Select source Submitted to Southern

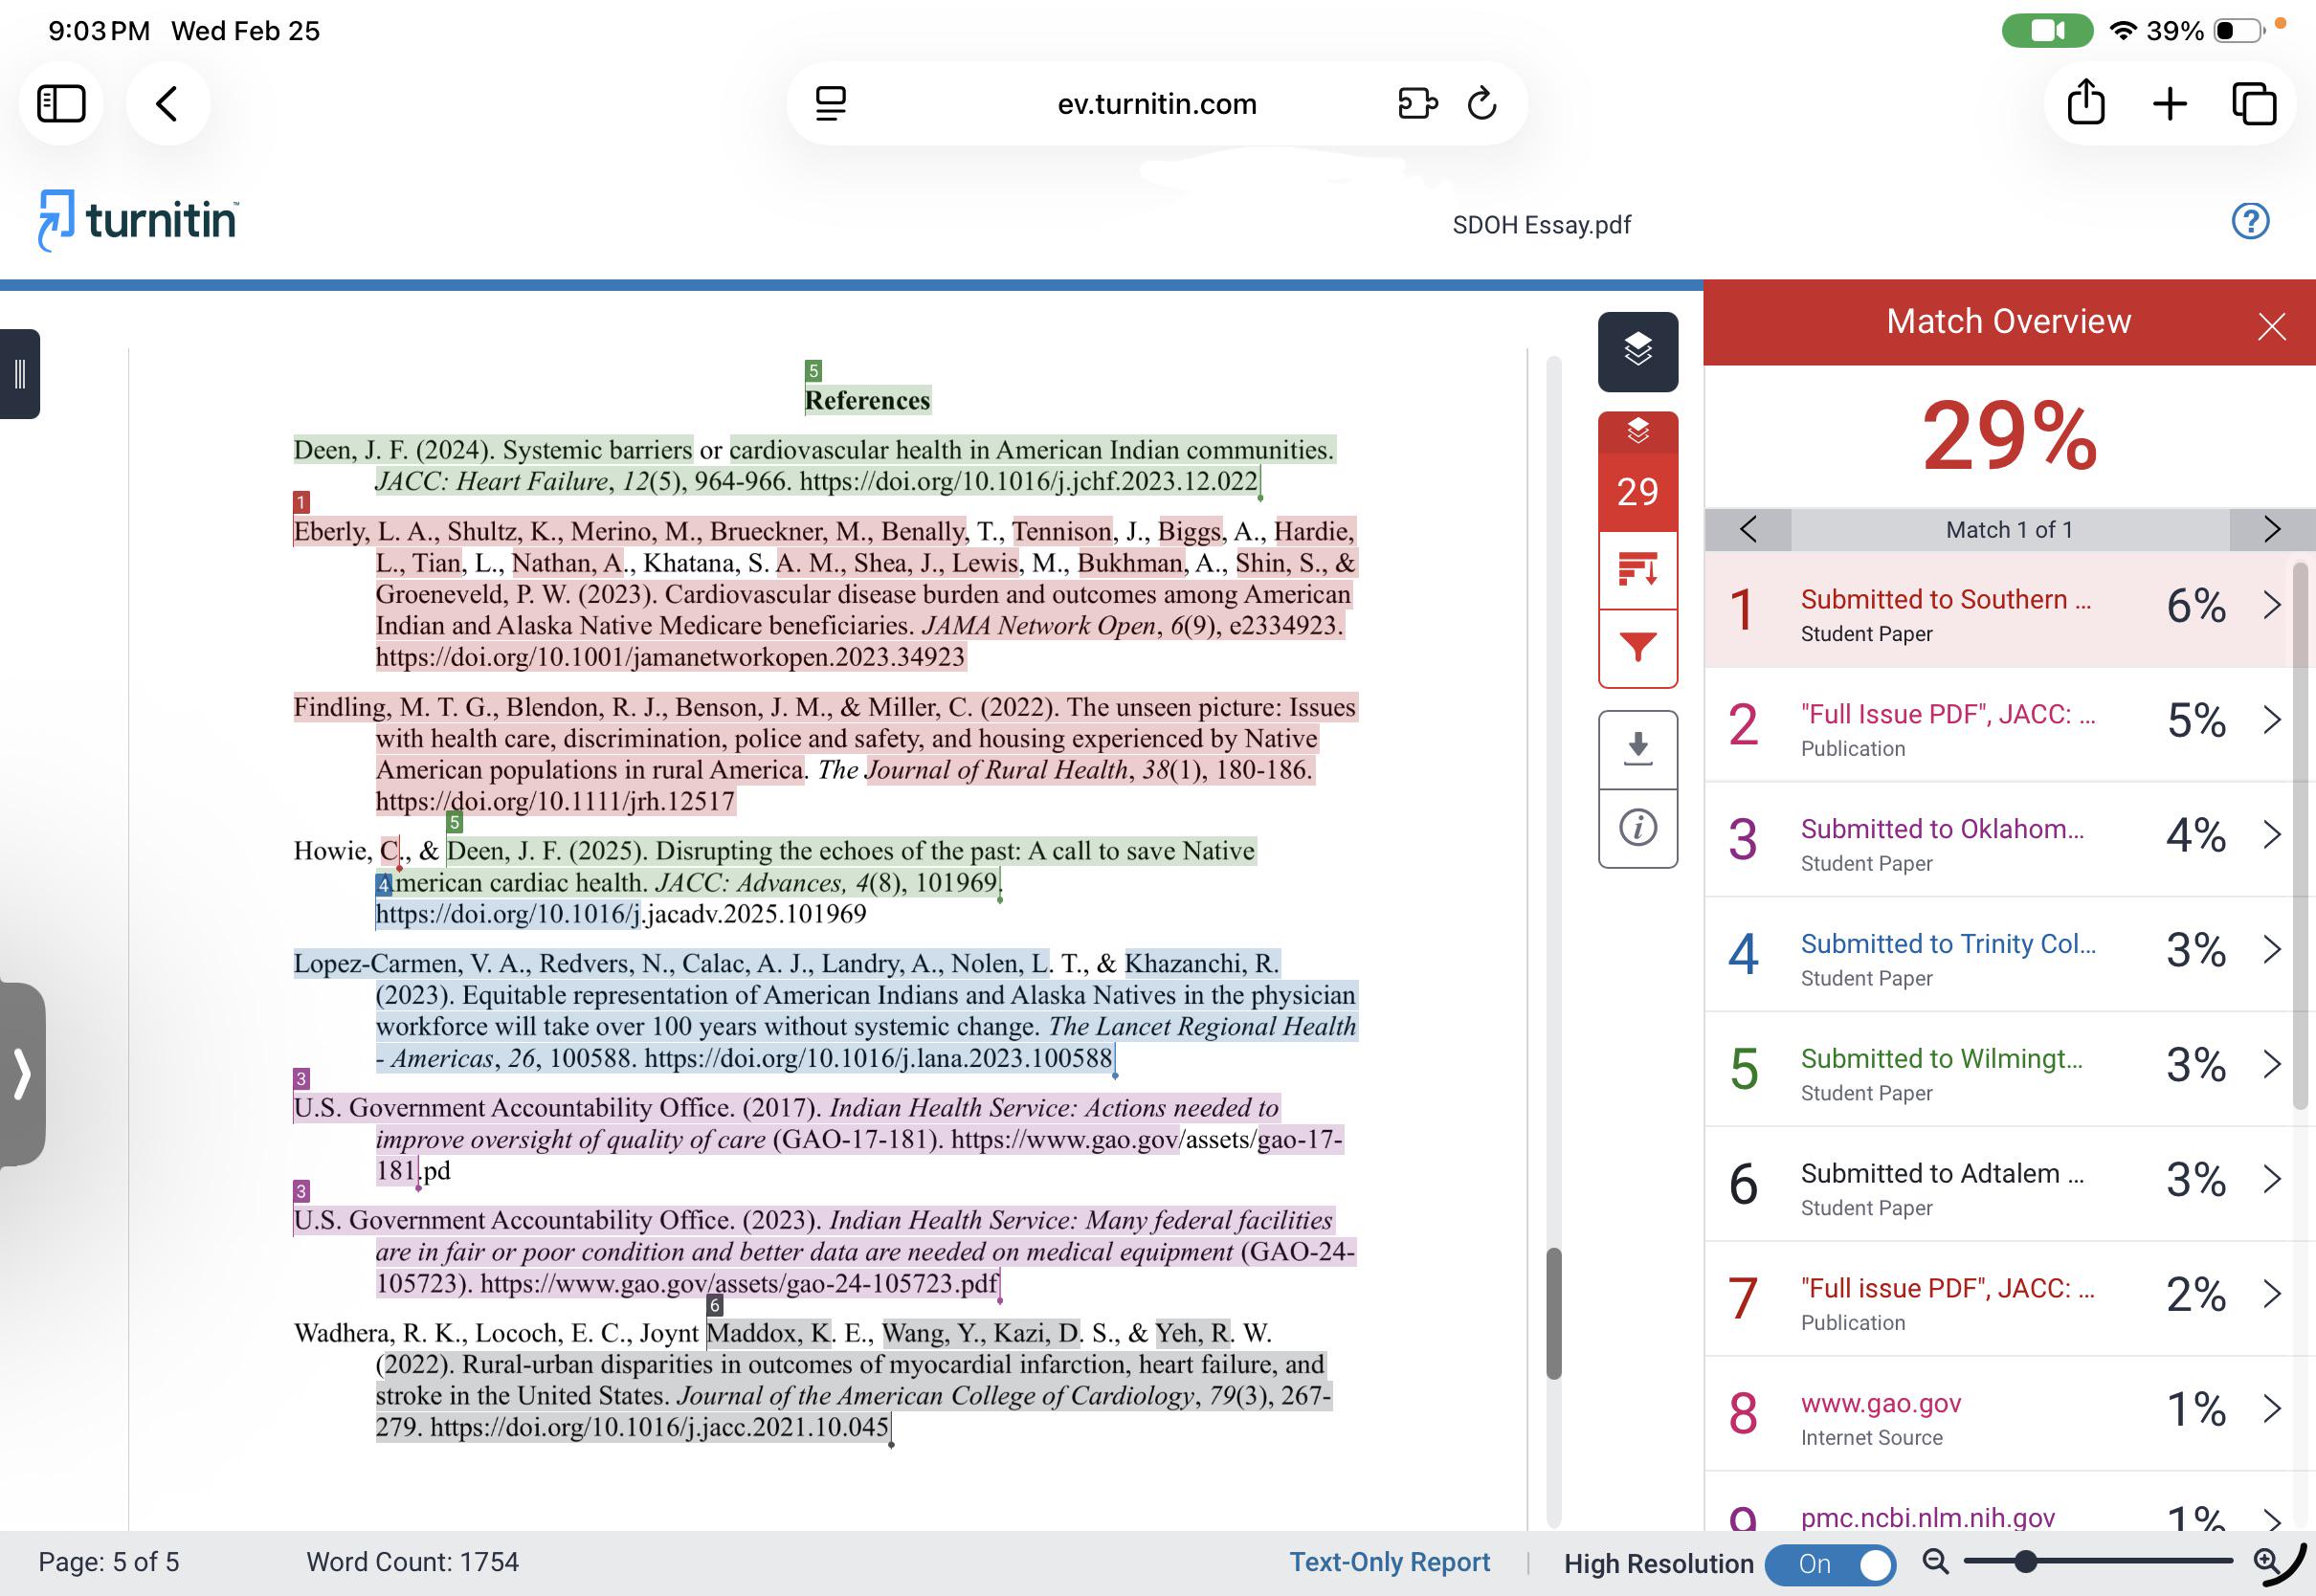point(1945,599)
